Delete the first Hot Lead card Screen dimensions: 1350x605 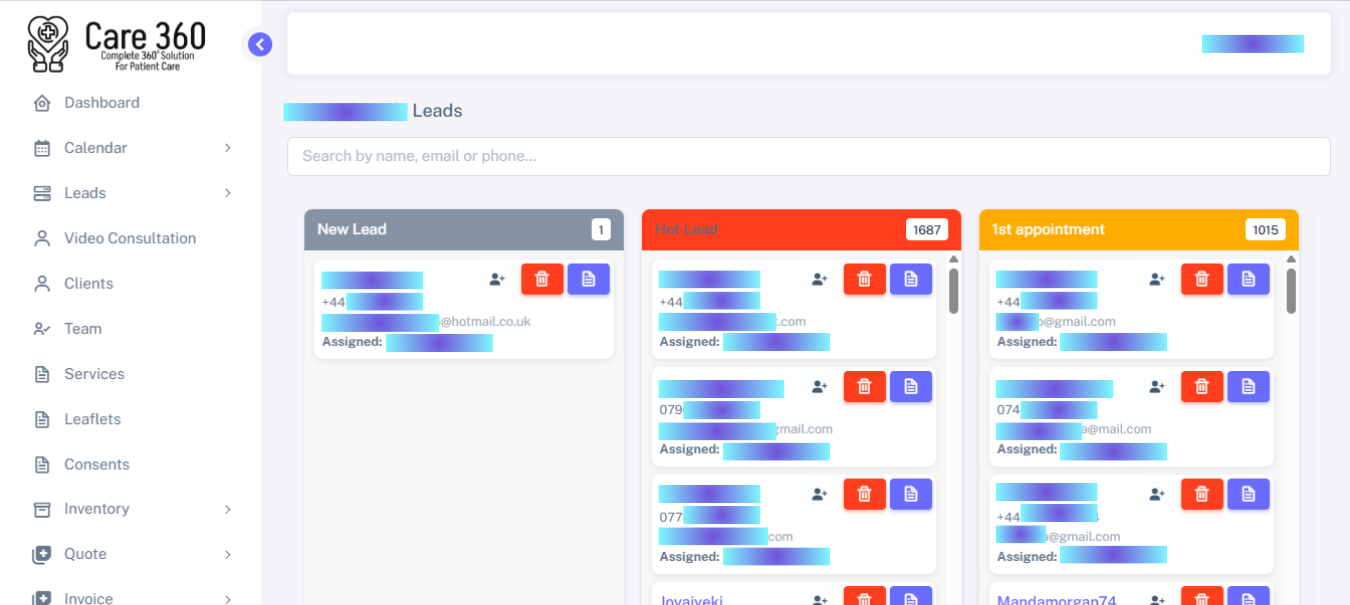864,279
